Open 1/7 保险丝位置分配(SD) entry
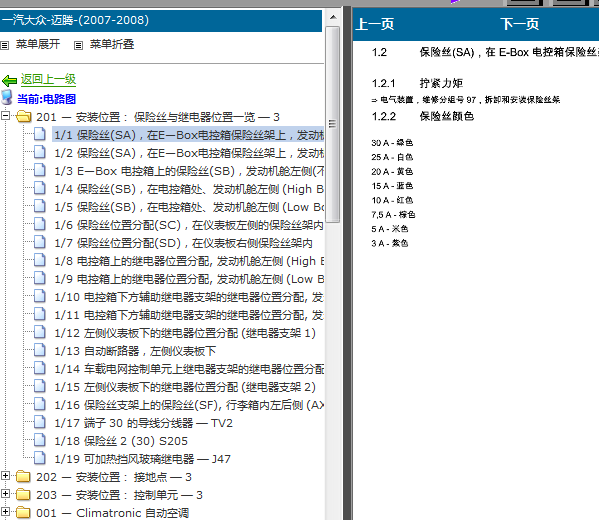The height and width of the screenshot is (520, 599). tap(183, 243)
